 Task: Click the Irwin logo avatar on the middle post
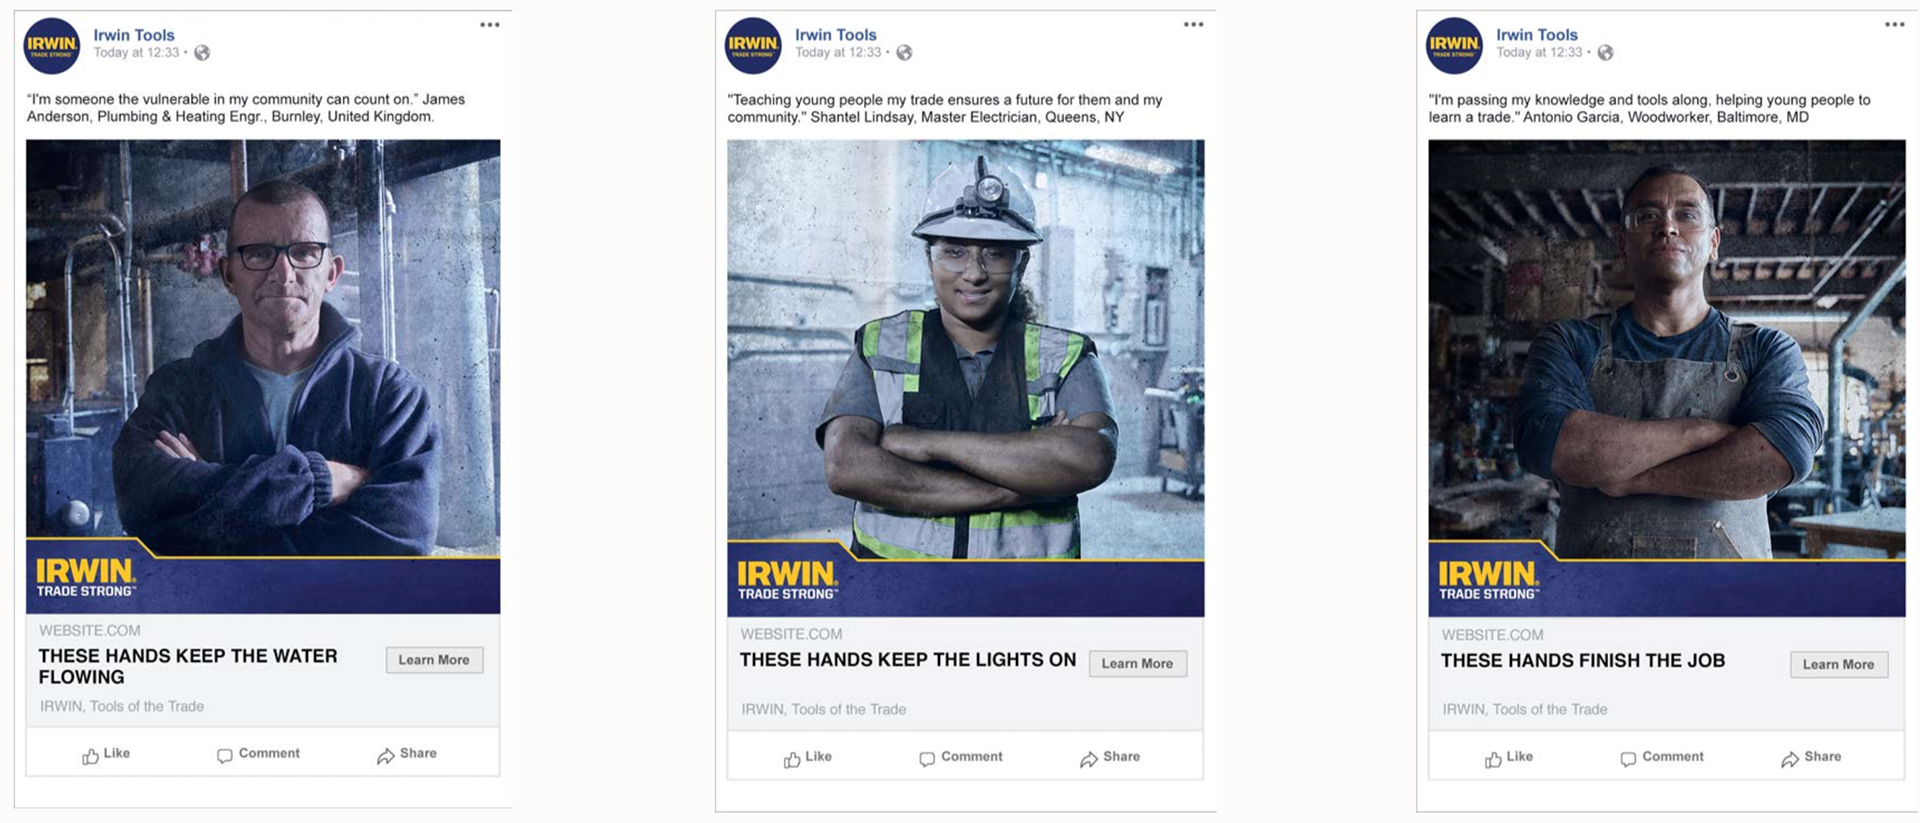point(753,46)
